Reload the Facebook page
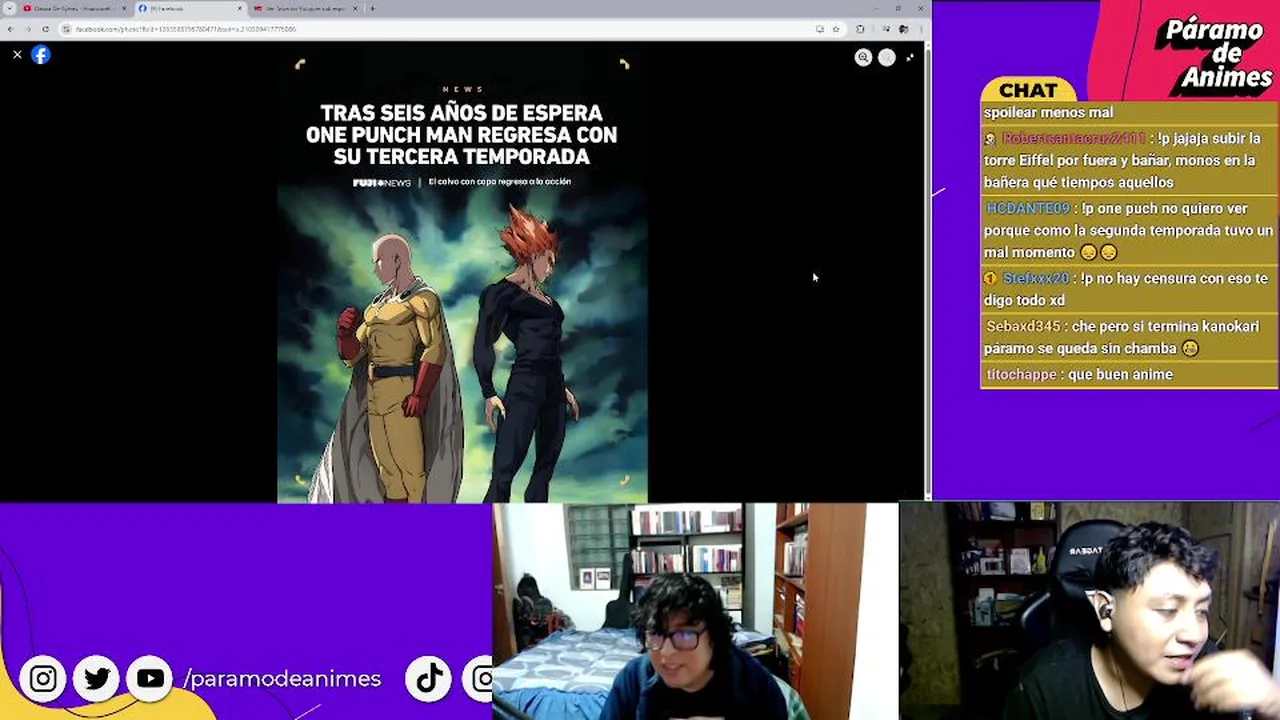The width and height of the screenshot is (1280, 720). [45, 29]
